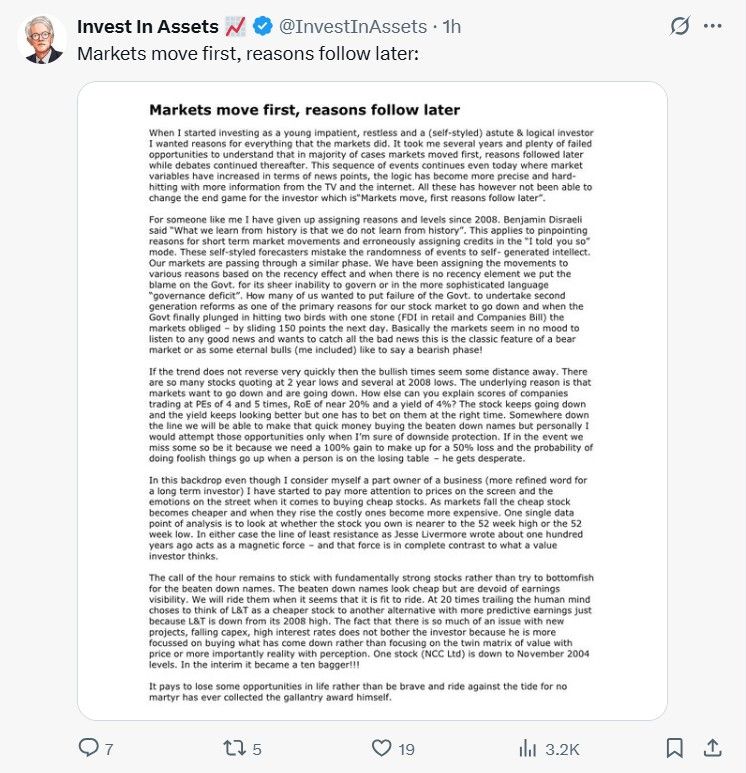
Task: Click the repost count "5"
Action: tap(256, 750)
